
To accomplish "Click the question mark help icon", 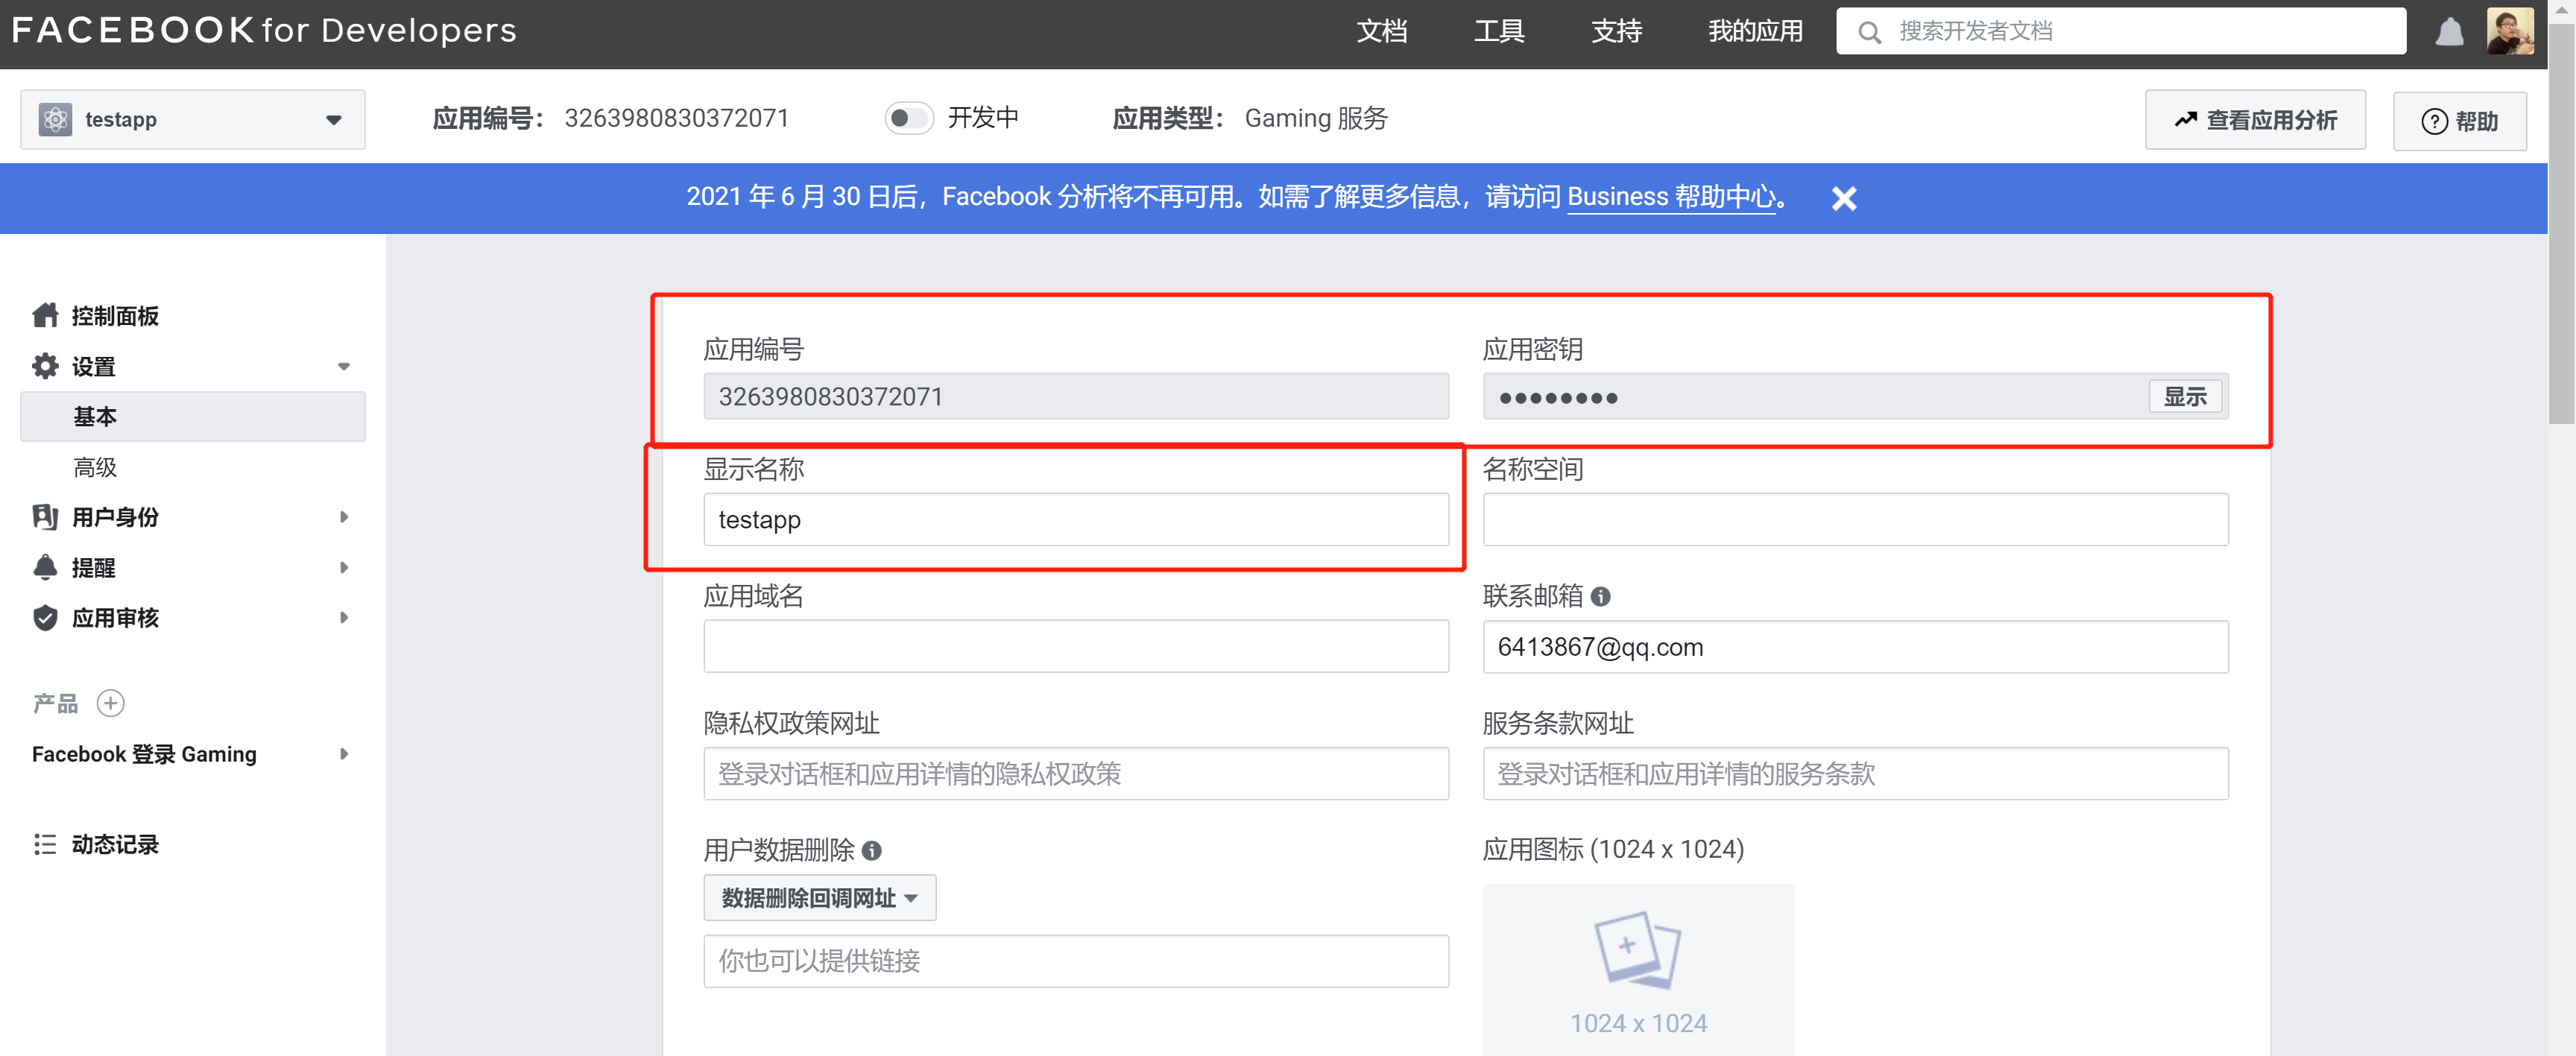I will [x=2434, y=122].
